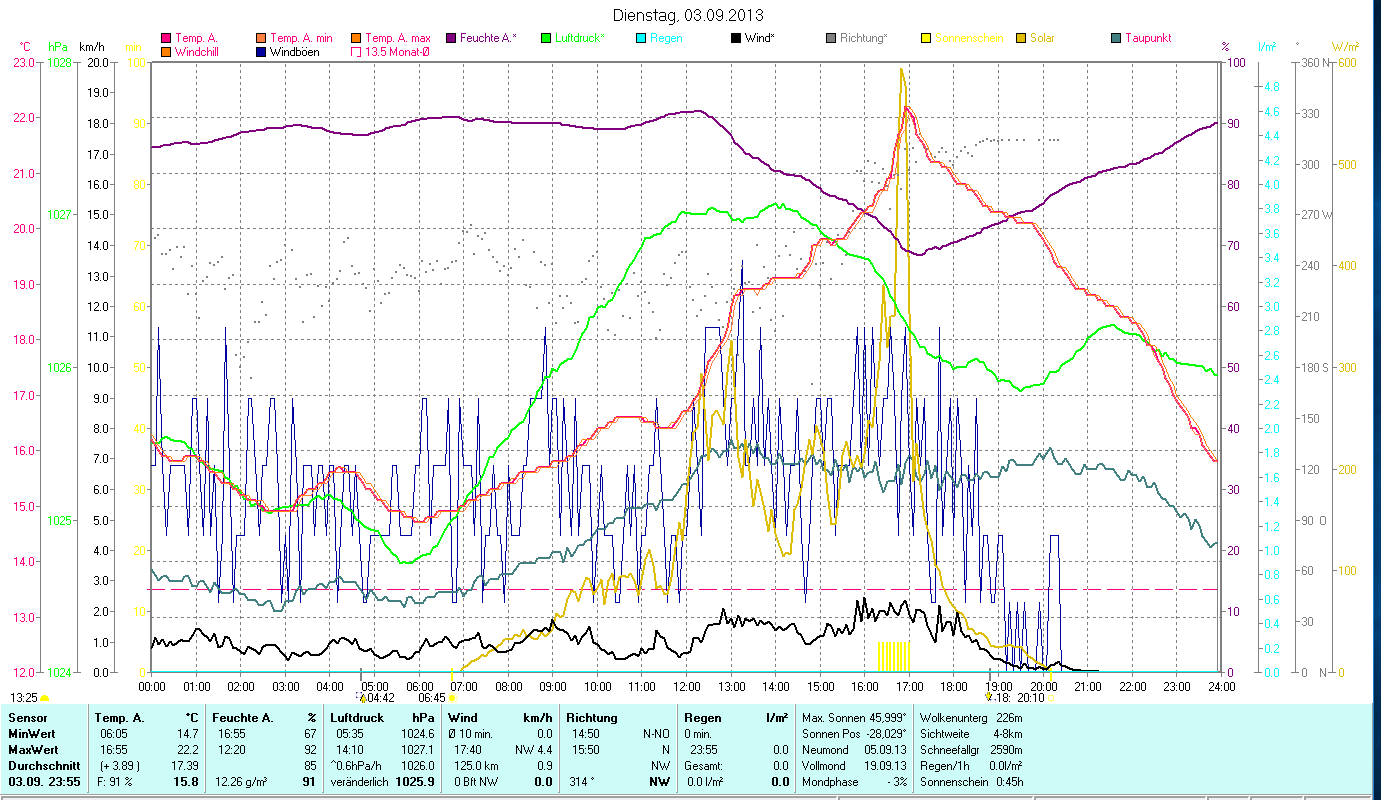Click the yellow sunshine bars near 17:00
The width and height of the screenshot is (1381, 800).
tap(893, 656)
